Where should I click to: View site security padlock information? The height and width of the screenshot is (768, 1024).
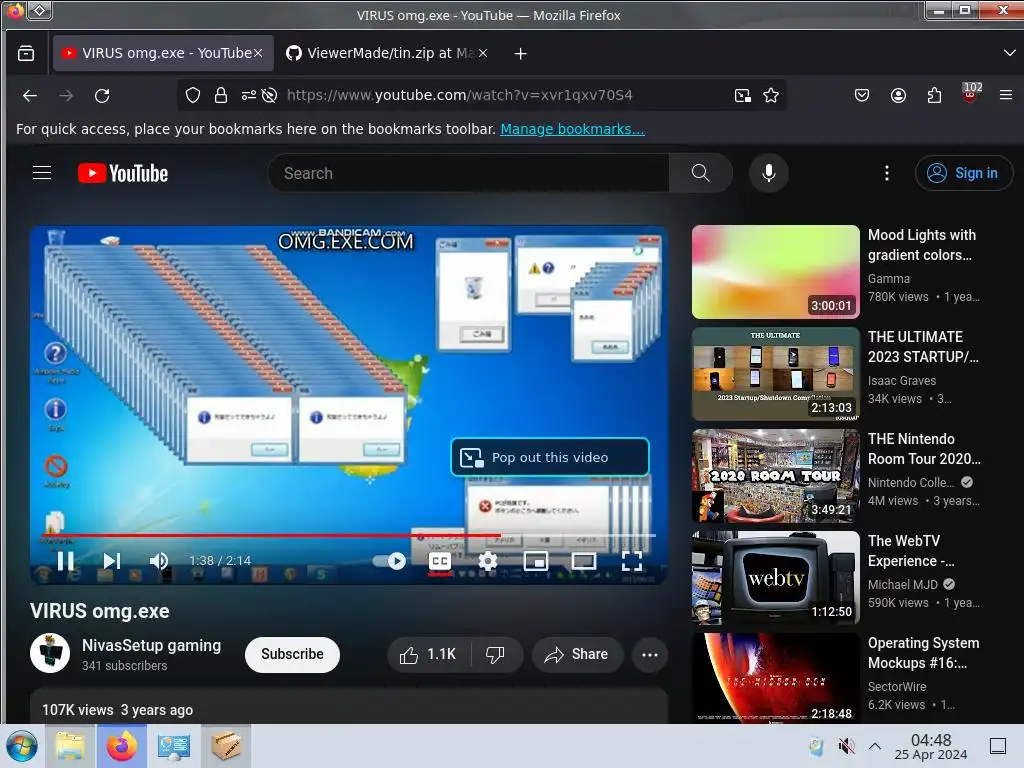(221, 95)
